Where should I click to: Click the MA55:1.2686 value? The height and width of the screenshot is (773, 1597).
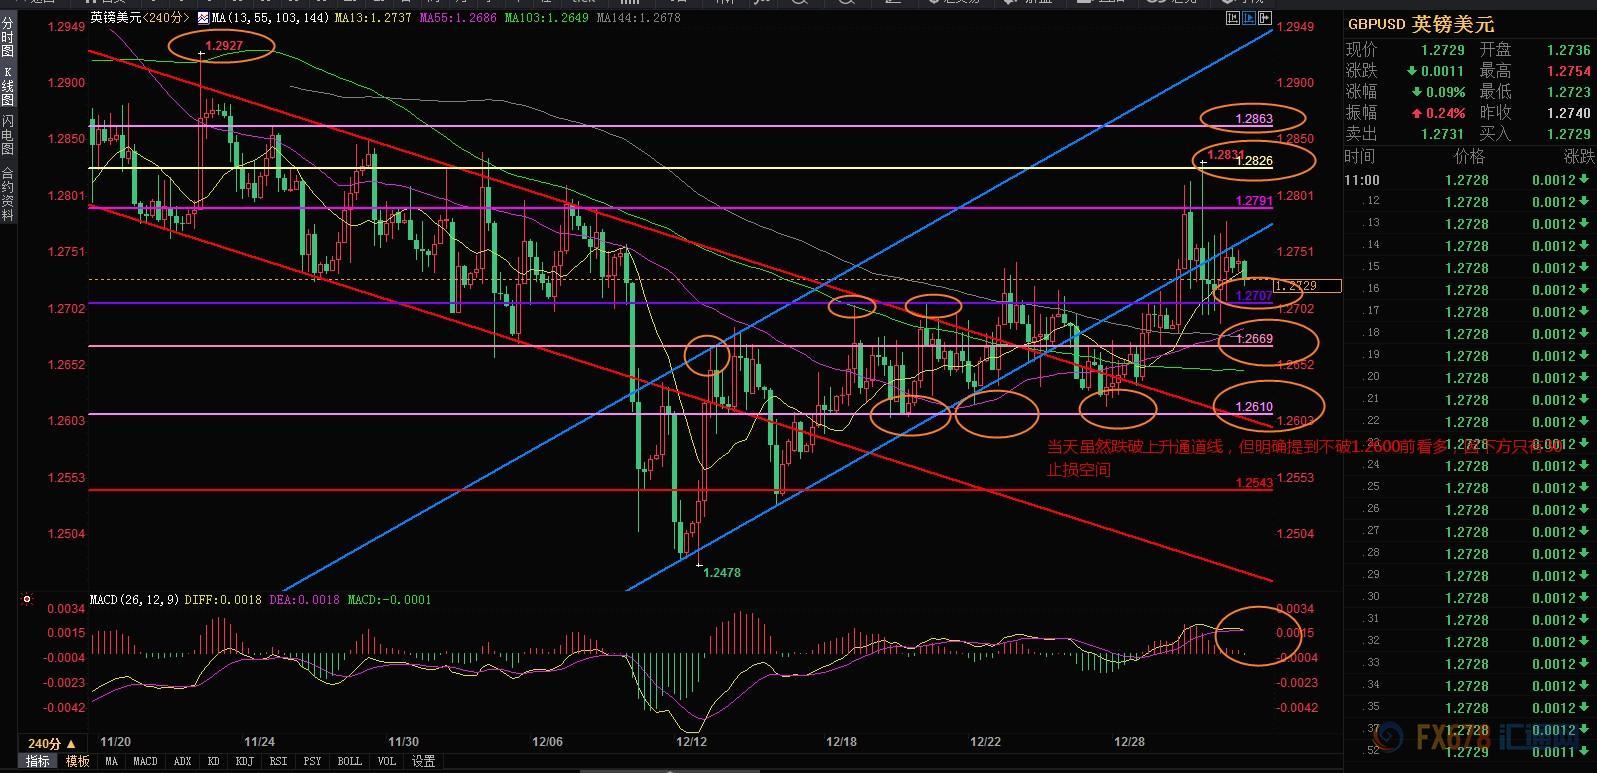click(x=458, y=18)
